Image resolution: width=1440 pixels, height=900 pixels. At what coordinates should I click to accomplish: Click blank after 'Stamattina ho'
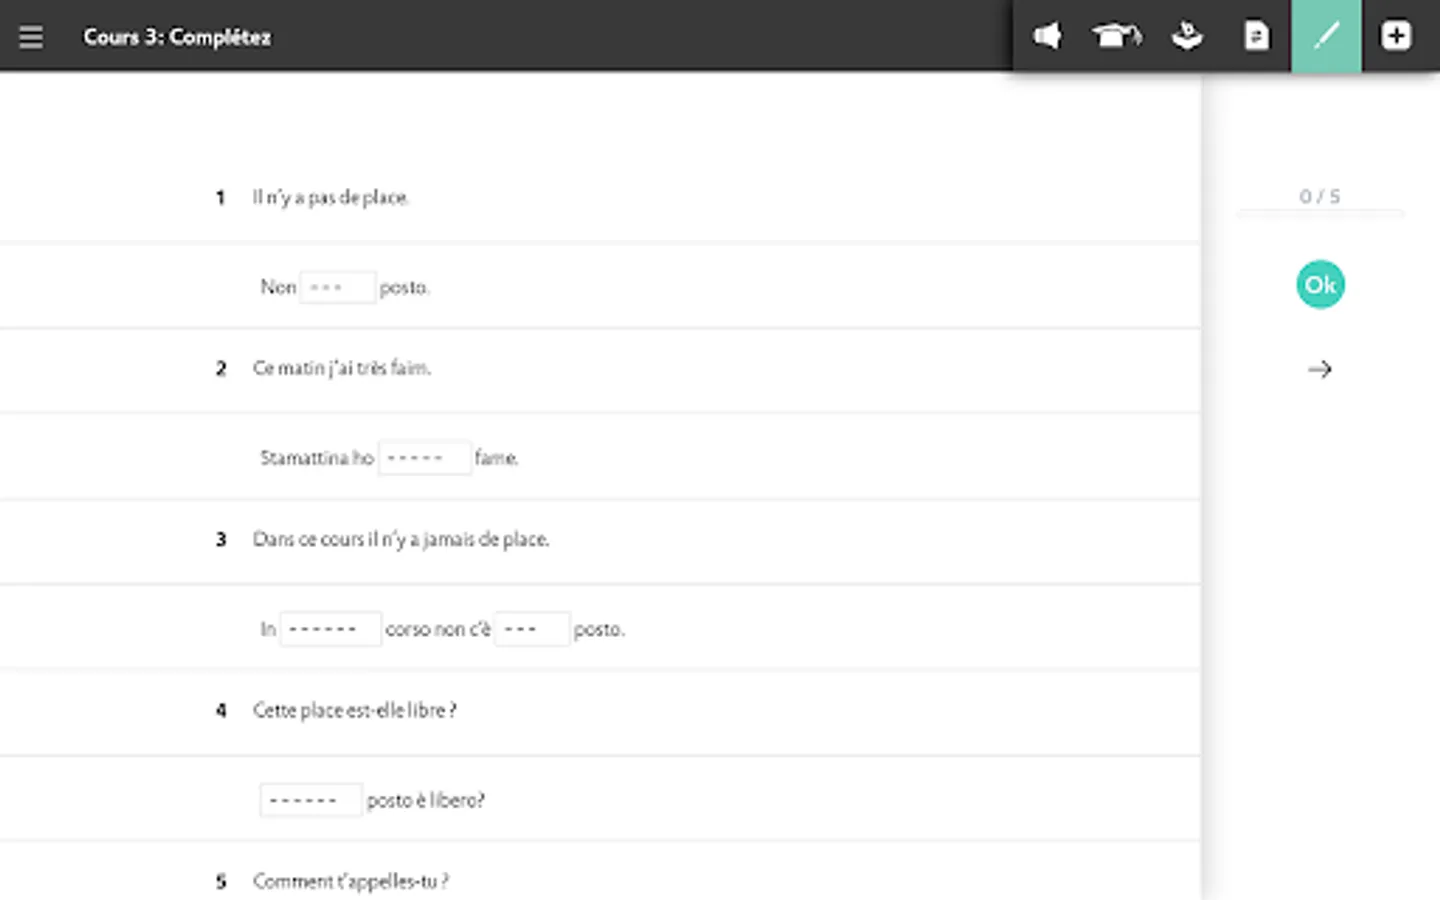click(x=424, y=458)
